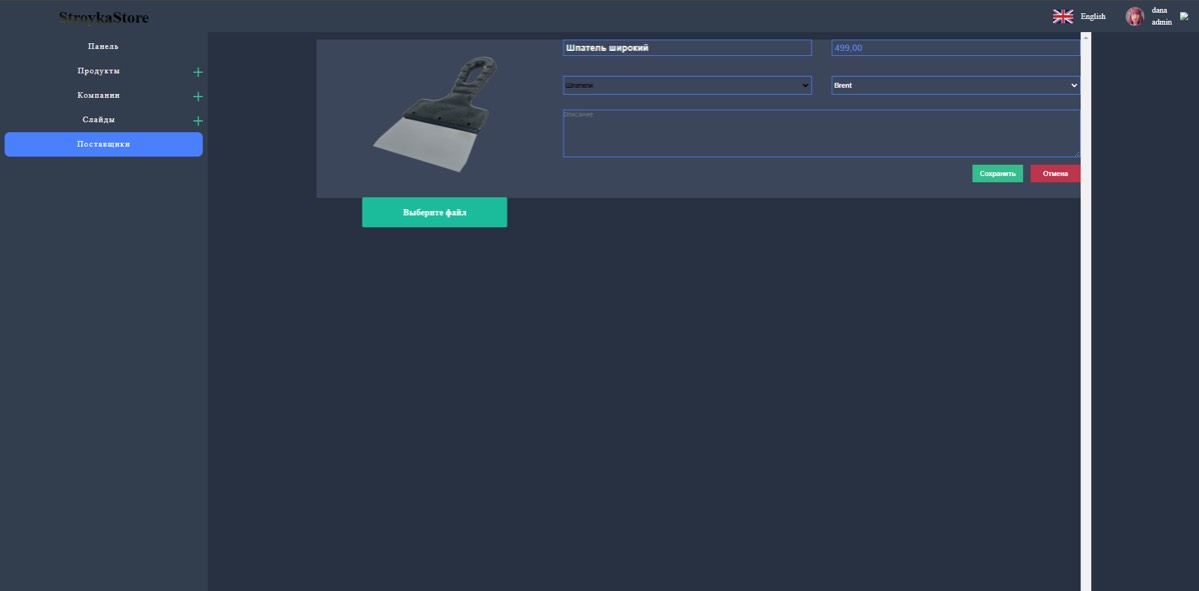
Task: Click the Выберите файл upload button
Action: [434, 212]
